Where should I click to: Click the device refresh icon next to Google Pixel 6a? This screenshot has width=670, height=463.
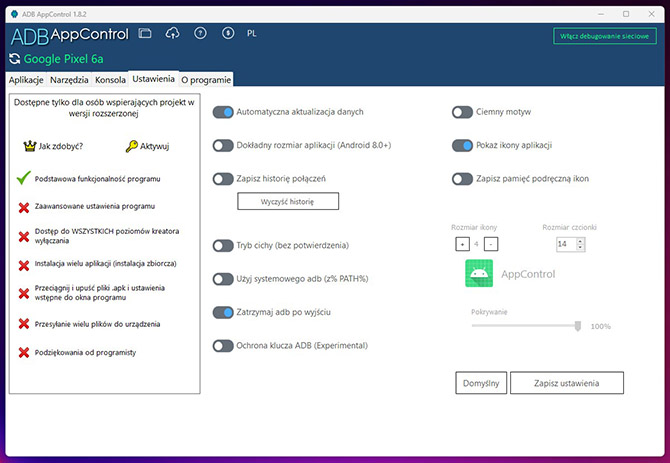pyautogui.click(x=15, y=59)
